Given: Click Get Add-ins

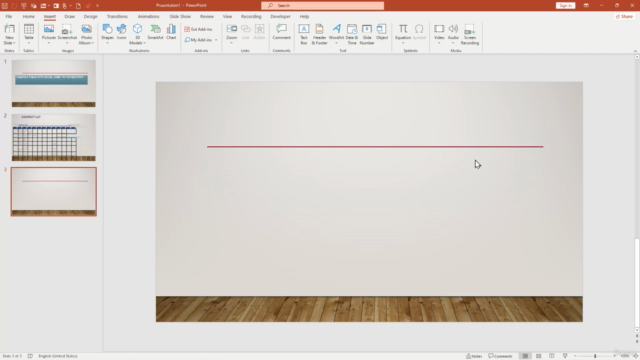Looking at the screenshot, I should tap(198, 29).
